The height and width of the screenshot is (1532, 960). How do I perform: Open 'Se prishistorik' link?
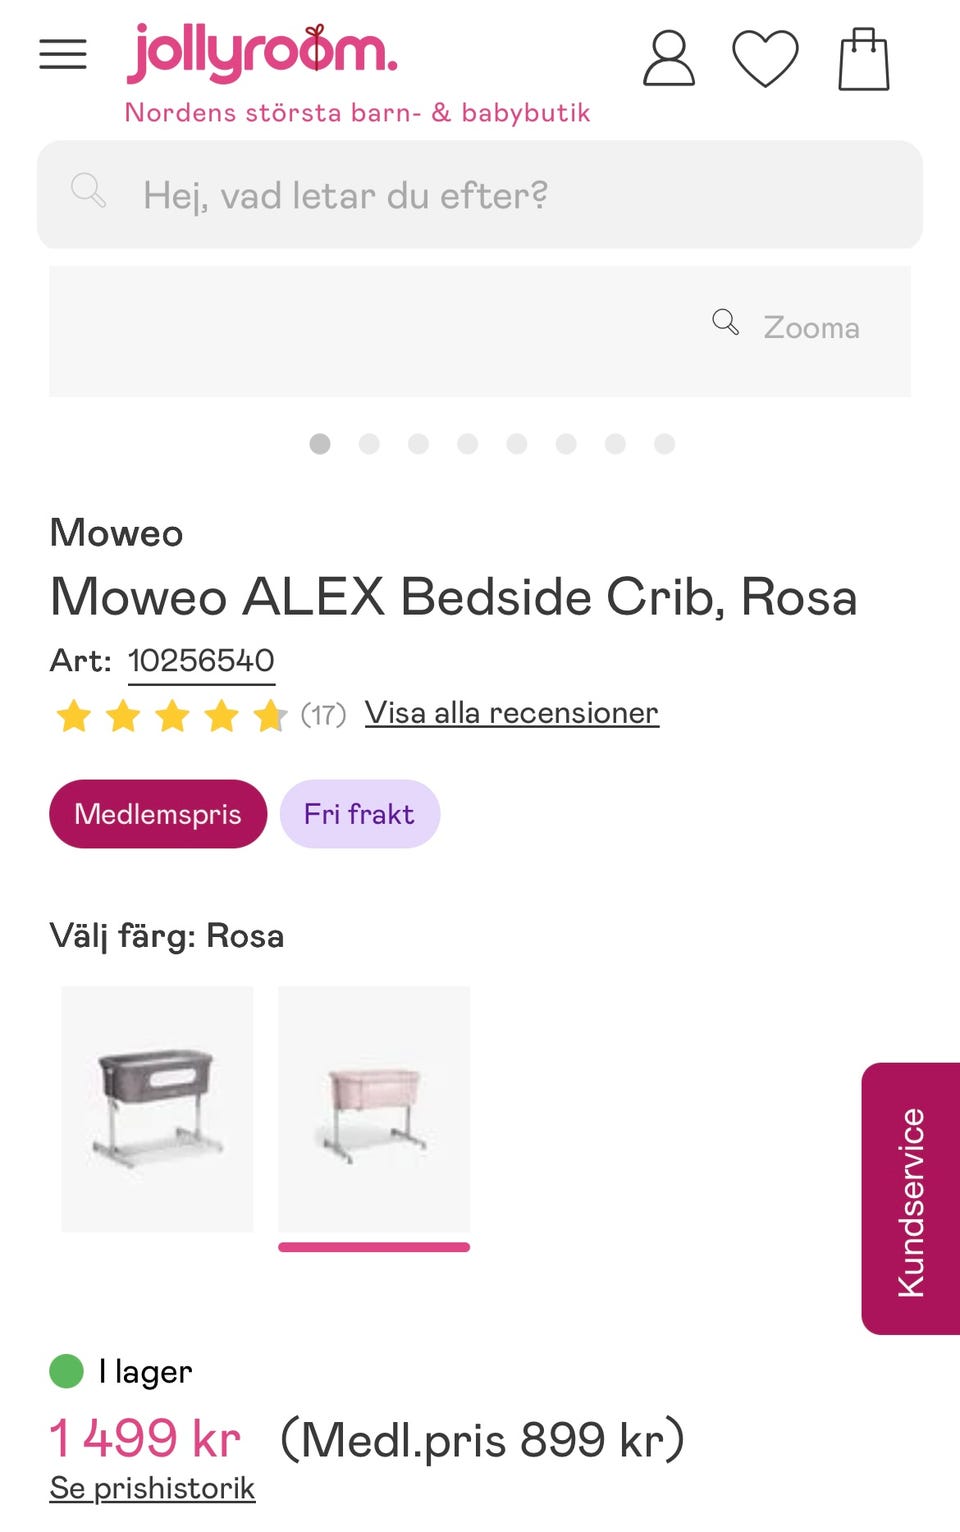coord(153,1488)
